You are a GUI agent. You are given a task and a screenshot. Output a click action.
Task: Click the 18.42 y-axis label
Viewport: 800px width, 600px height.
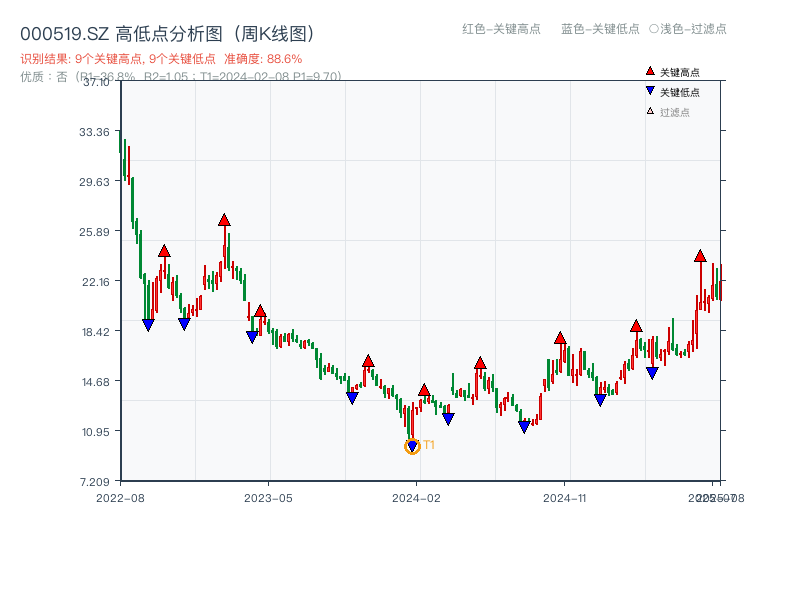tap(95, 332)
